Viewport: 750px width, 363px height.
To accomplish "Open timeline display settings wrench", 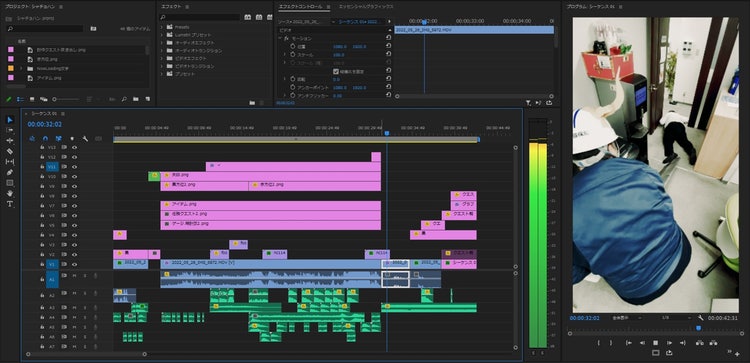I will tap(85, 139).
